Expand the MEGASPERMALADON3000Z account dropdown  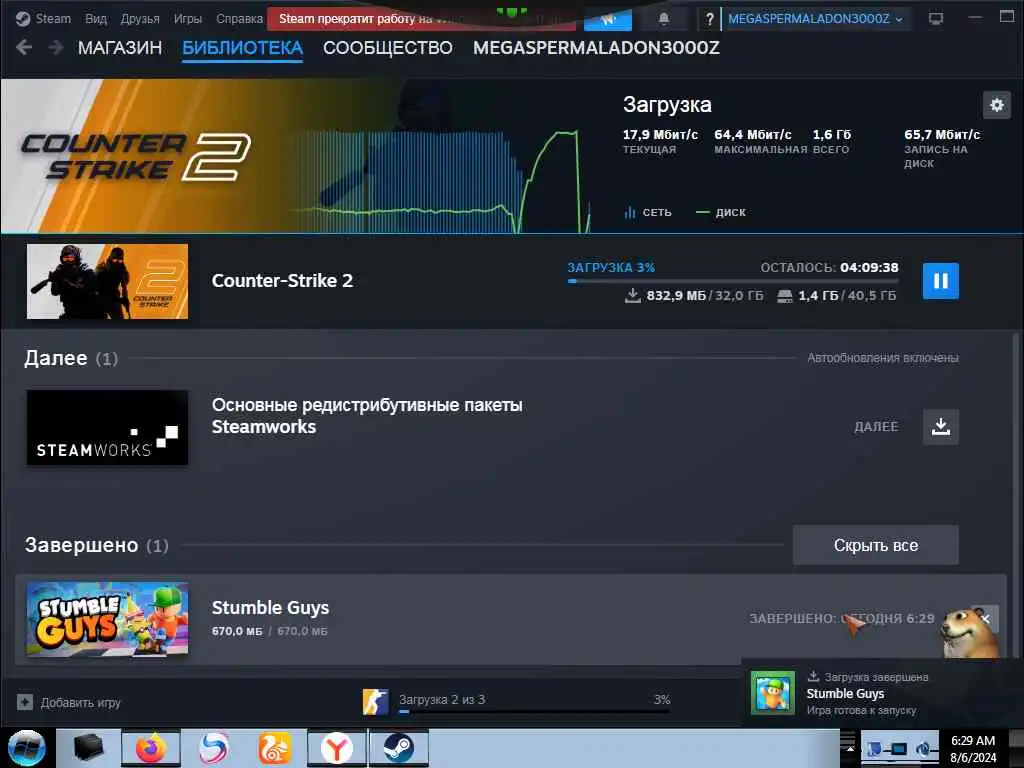tap(815, 19)
